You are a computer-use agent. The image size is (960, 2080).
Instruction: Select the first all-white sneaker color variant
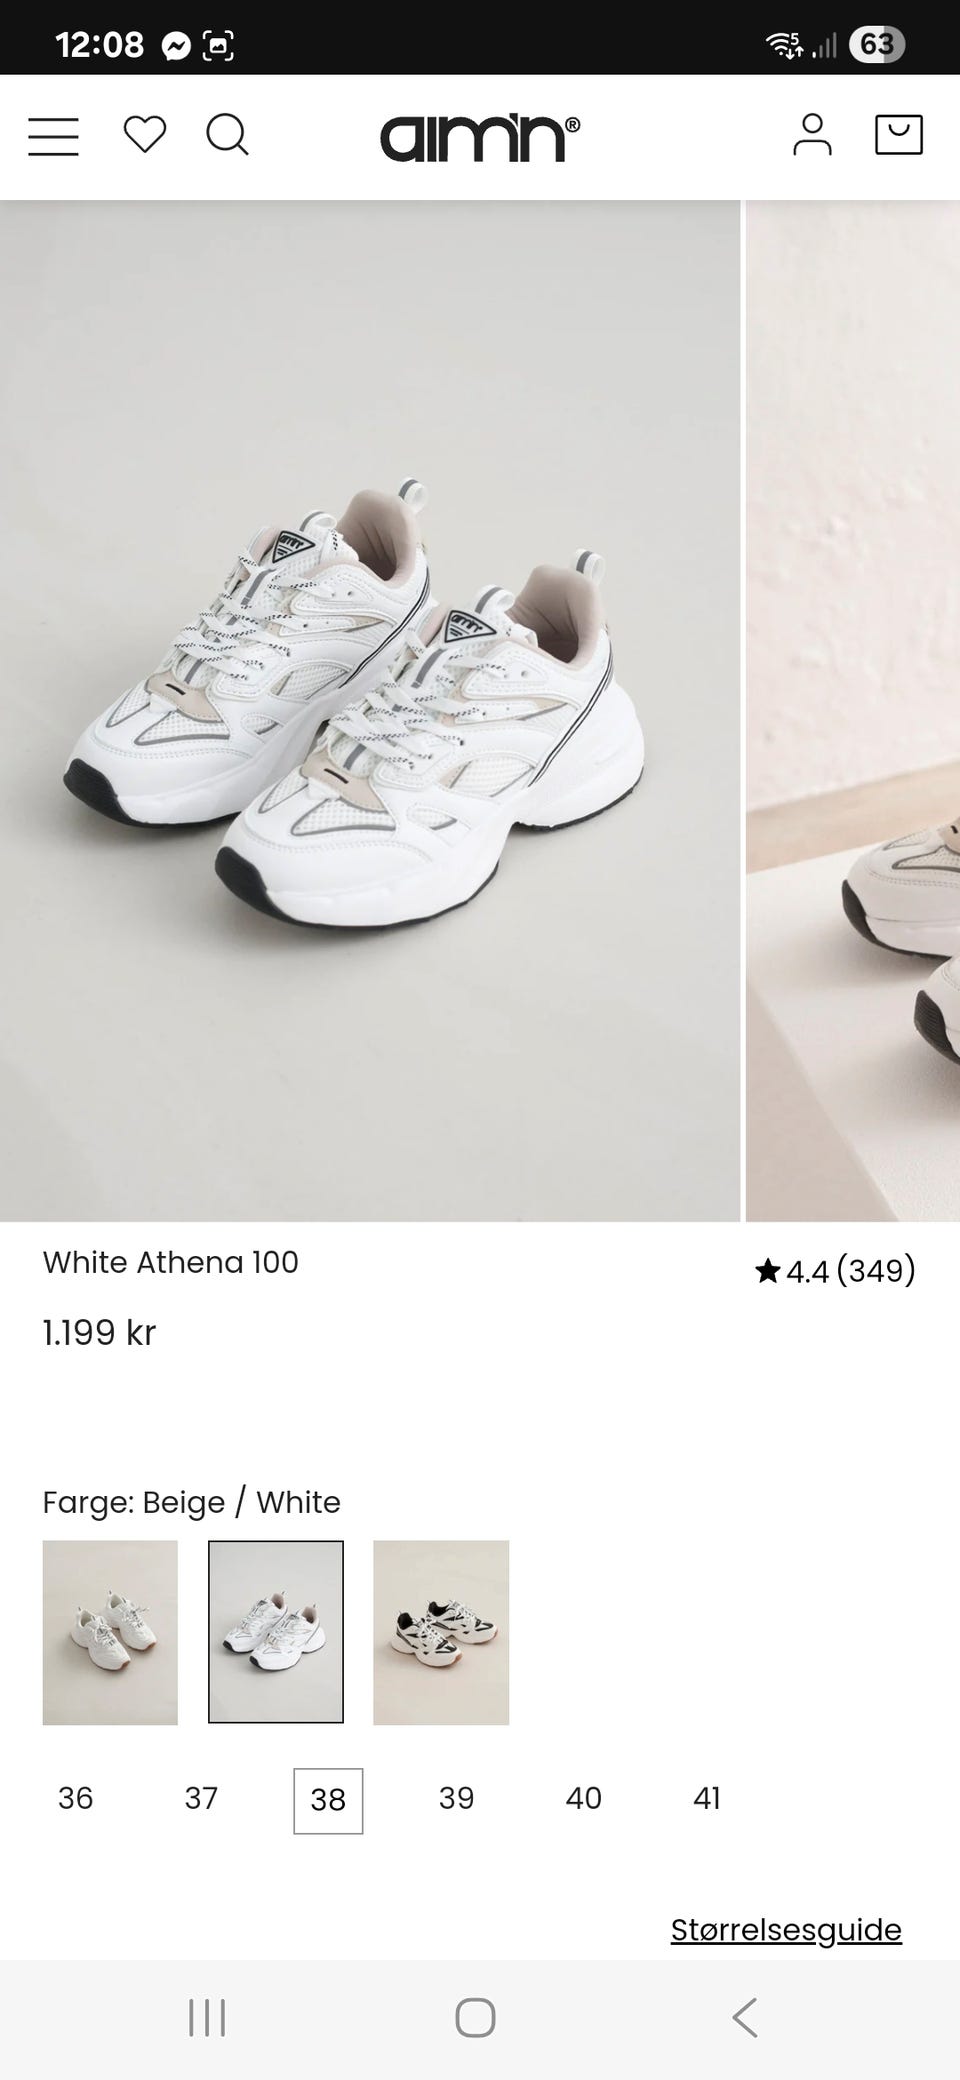point(110,1632)
